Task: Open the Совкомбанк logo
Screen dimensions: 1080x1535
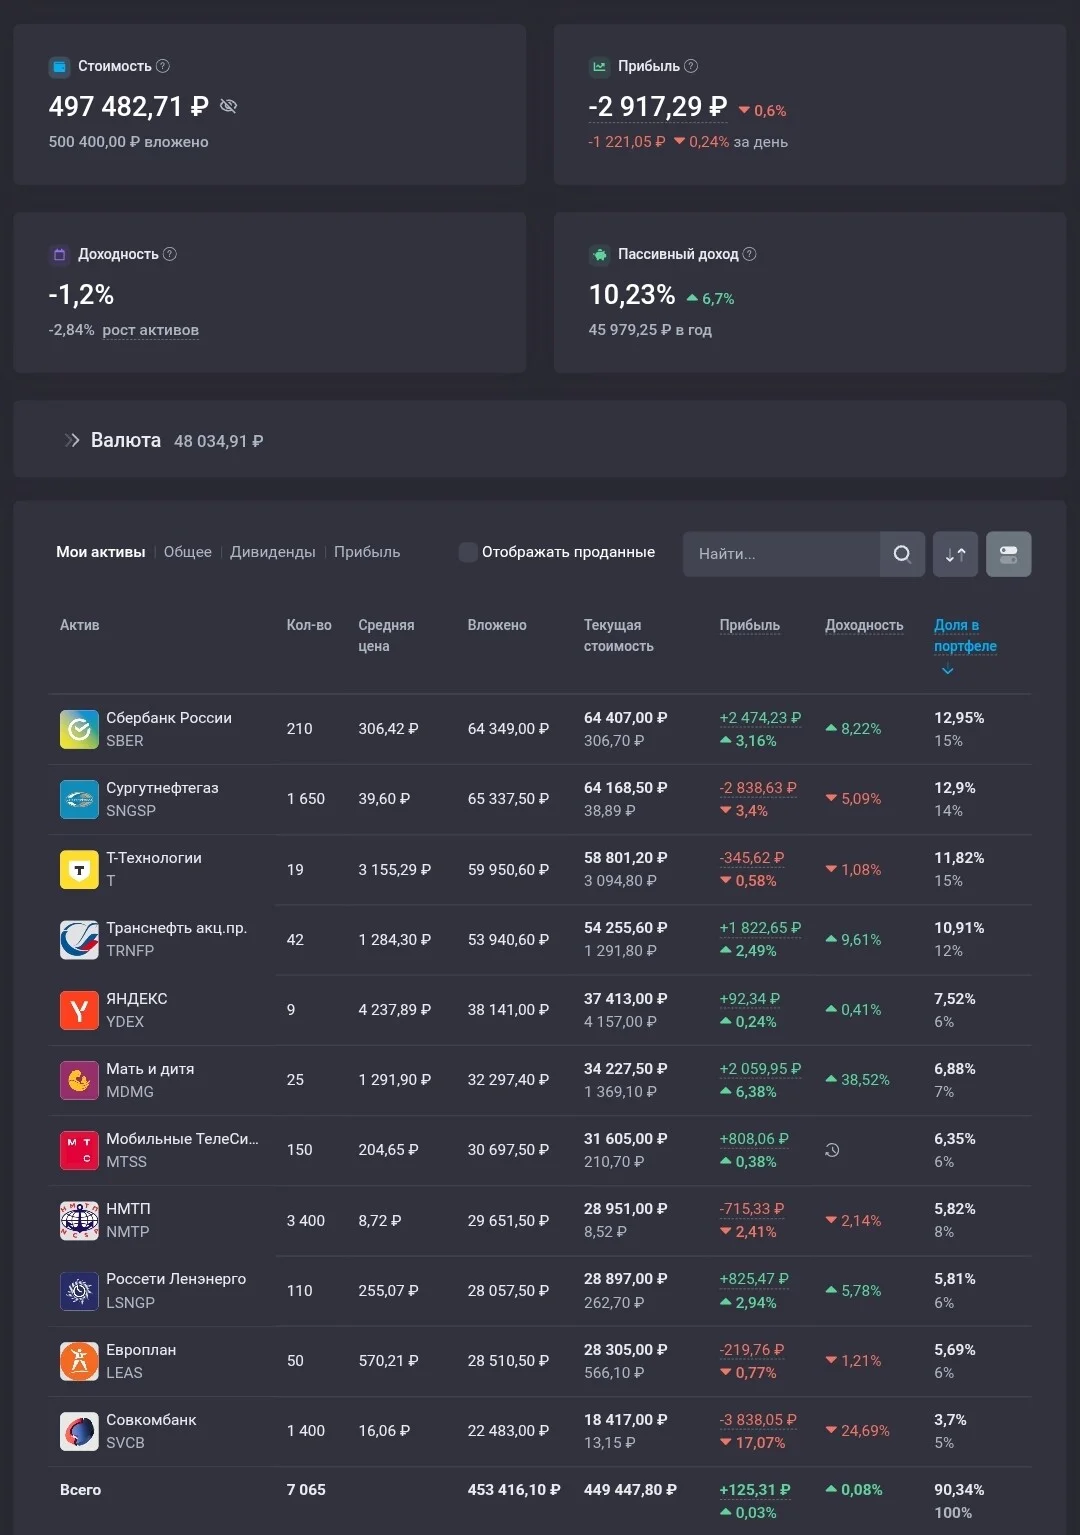Action: pyautogui.click(x=79, y=1431)
